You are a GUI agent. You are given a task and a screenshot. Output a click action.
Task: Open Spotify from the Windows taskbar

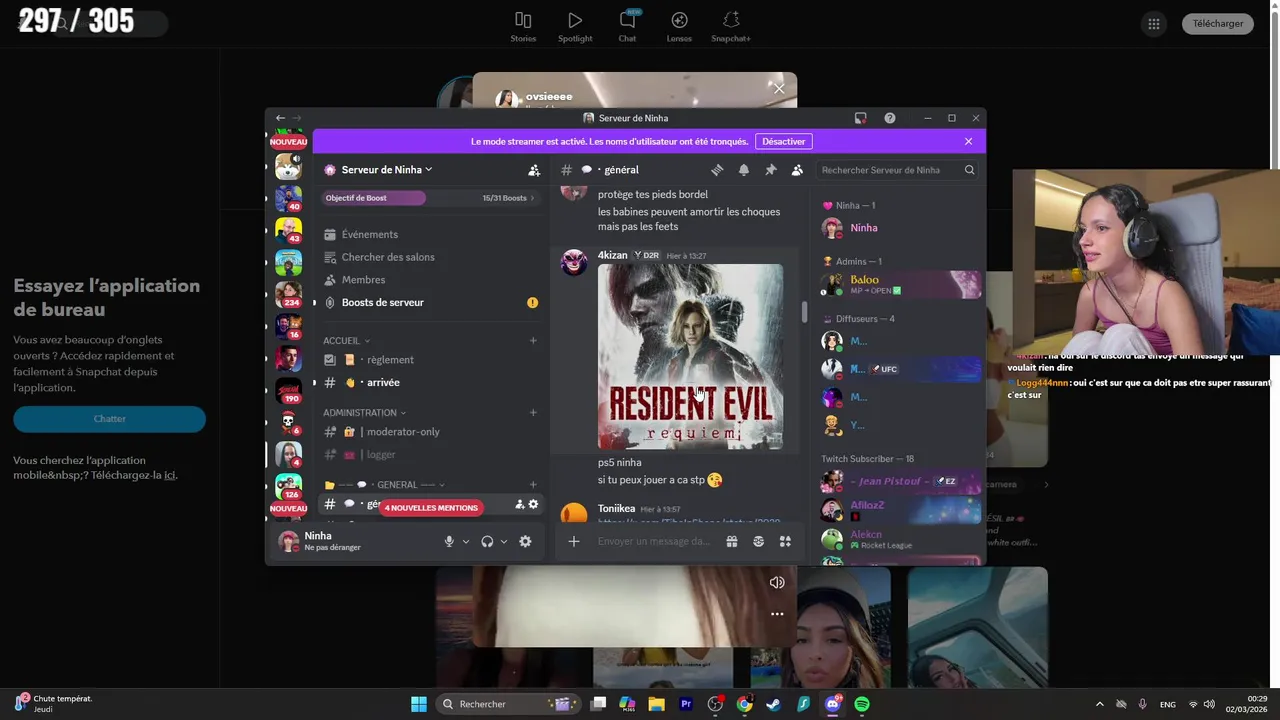point(862,704)
